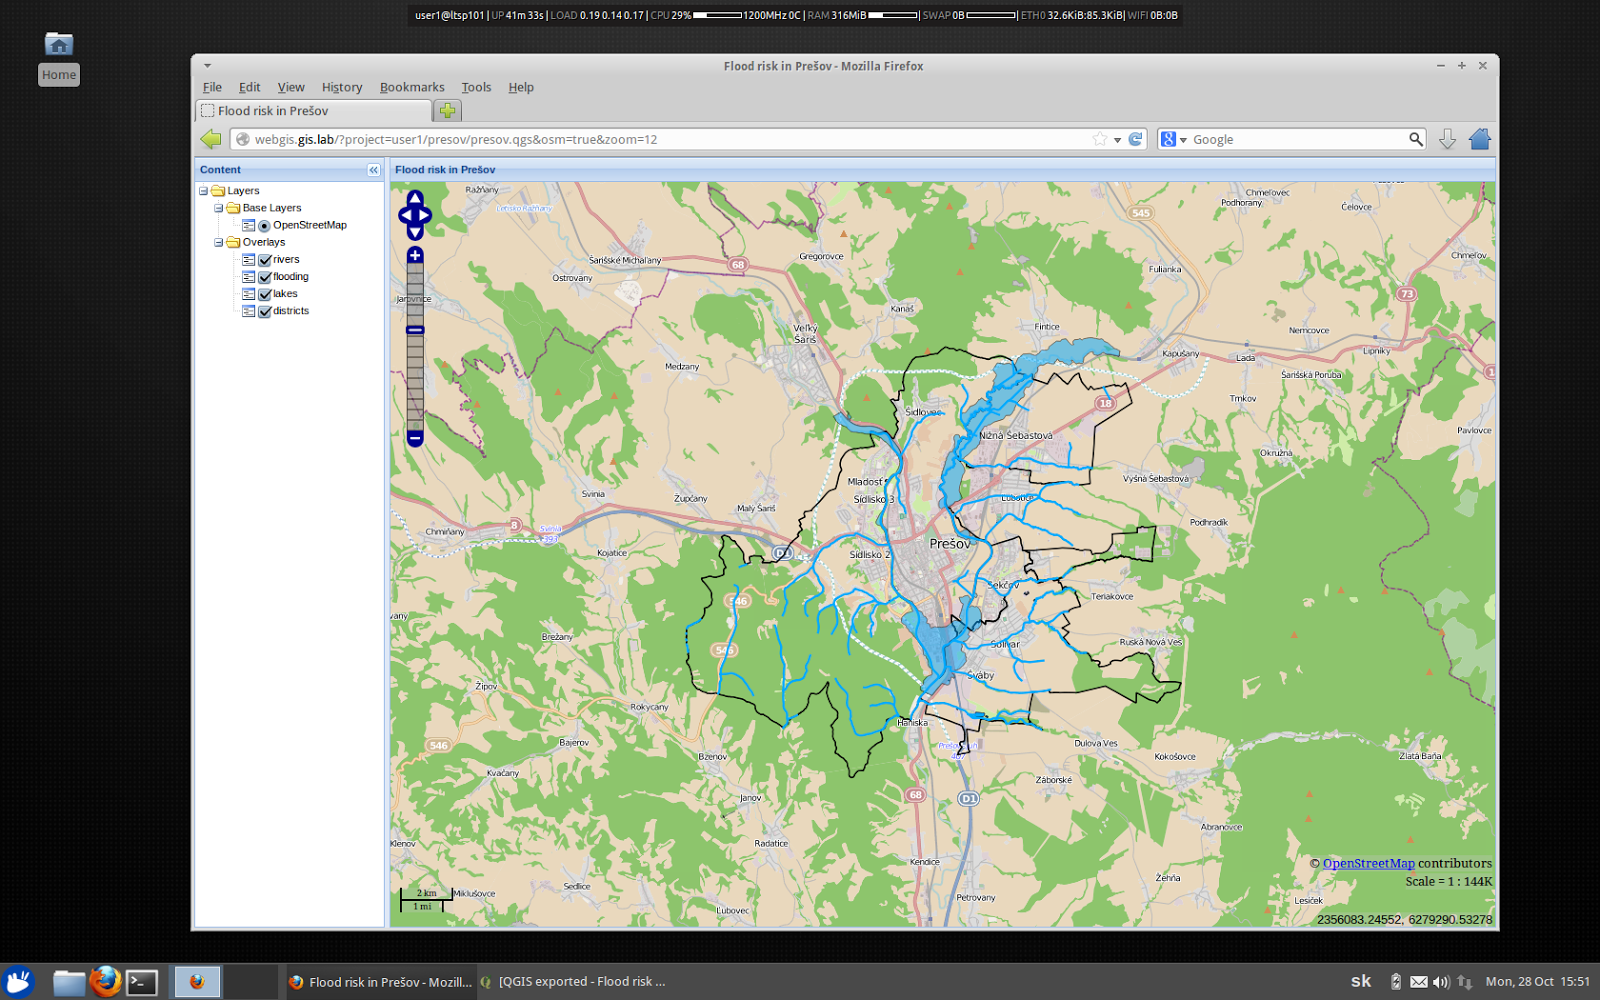Click the flooding layer legend icon

248,276
